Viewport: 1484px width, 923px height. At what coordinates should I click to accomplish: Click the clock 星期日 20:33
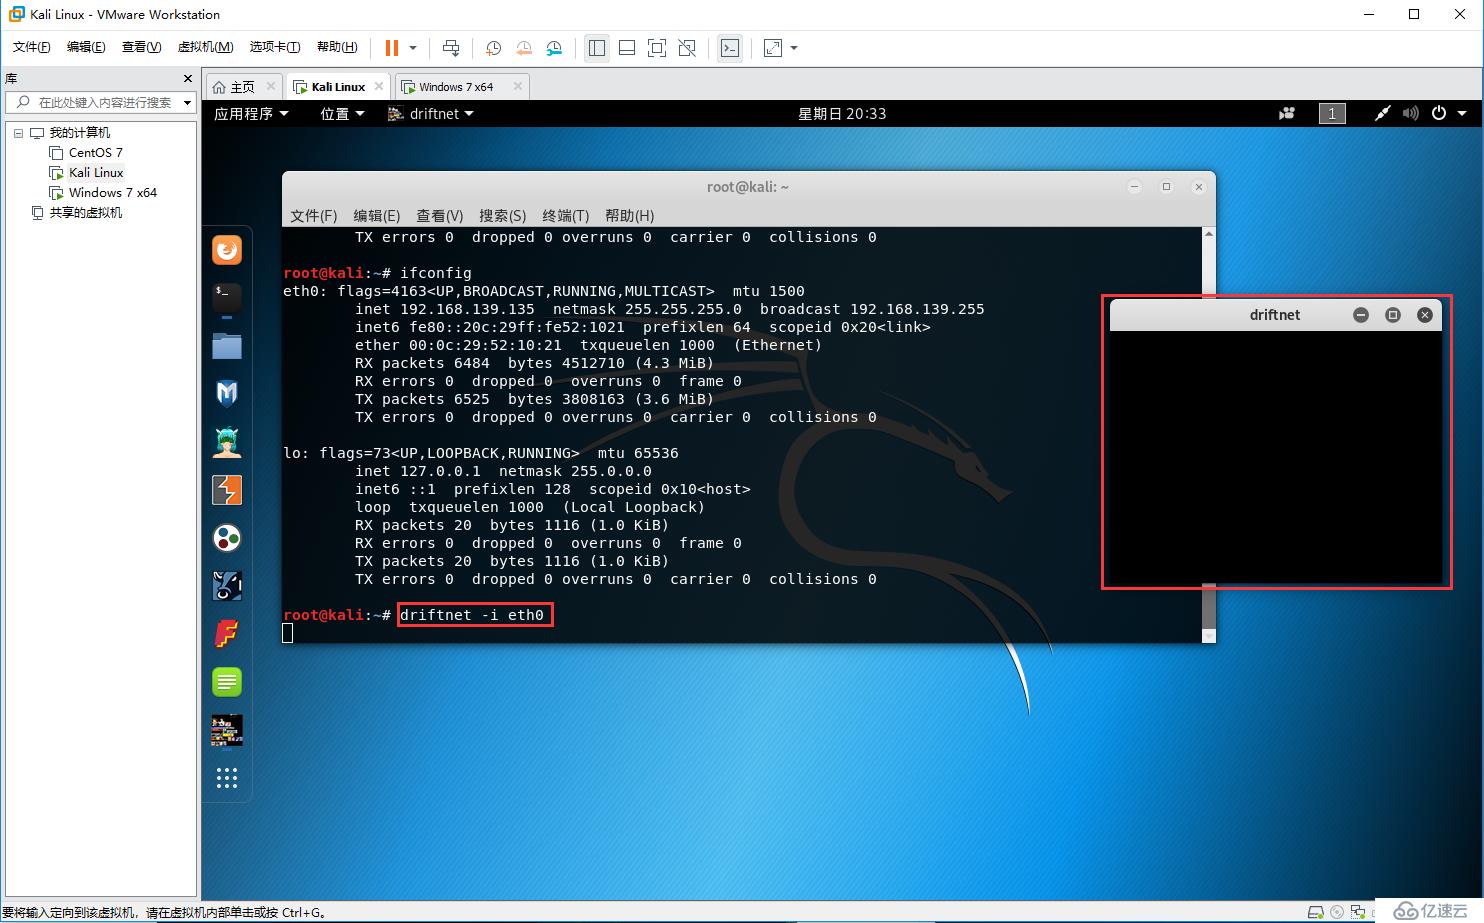tap(842, 114)
